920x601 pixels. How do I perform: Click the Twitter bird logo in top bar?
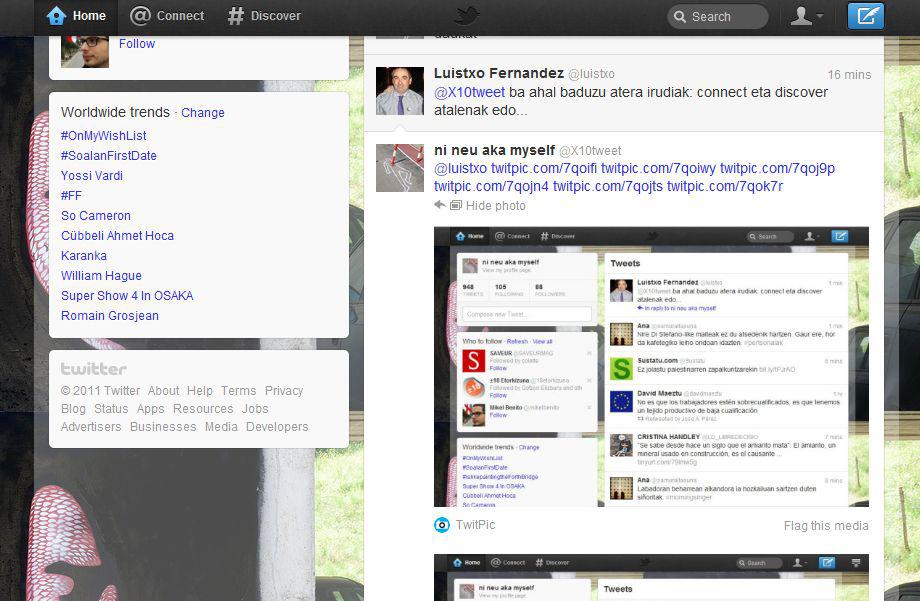coord(466,15)
